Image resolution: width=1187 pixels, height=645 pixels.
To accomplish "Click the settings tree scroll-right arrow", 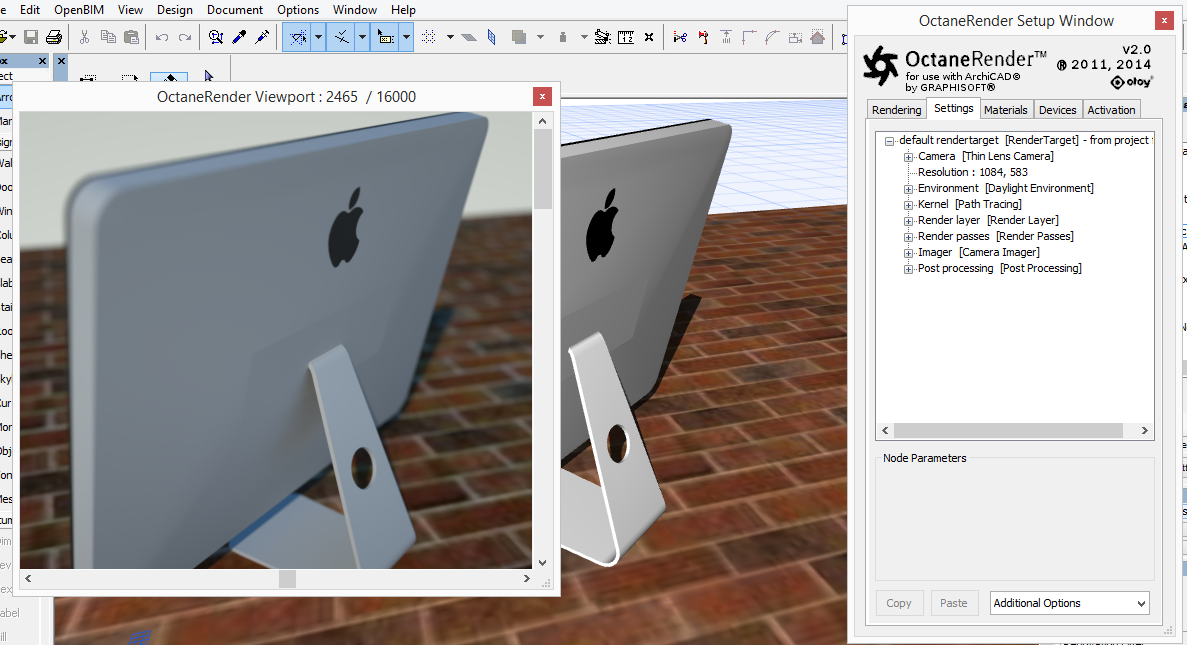I will tap(1145, 430).
